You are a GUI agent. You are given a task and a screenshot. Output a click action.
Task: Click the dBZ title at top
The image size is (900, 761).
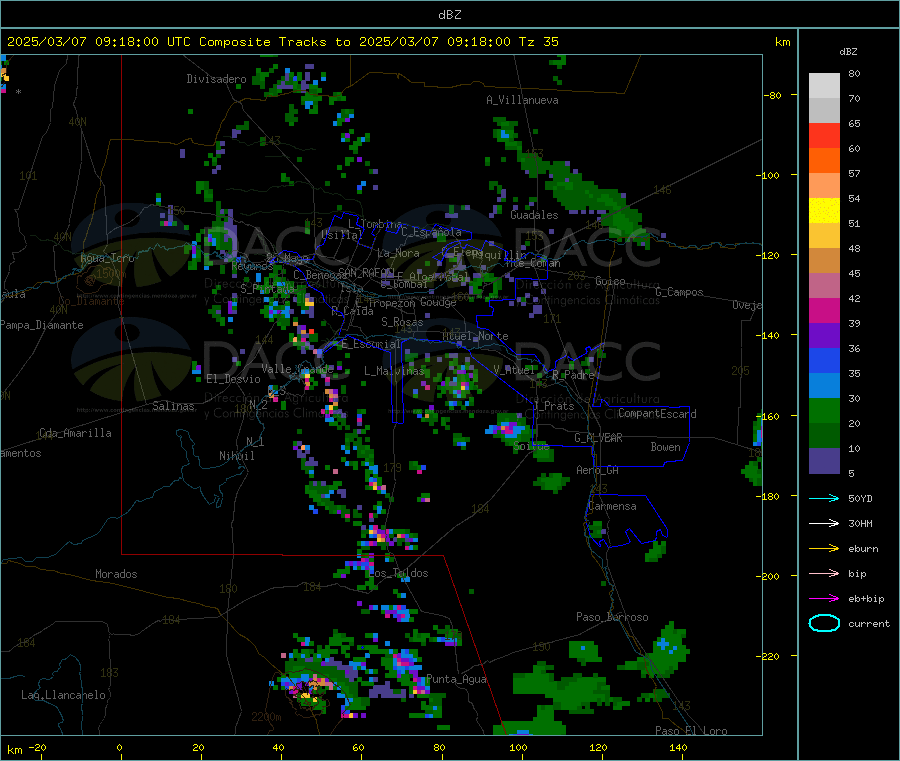click(x=449, y=15)
